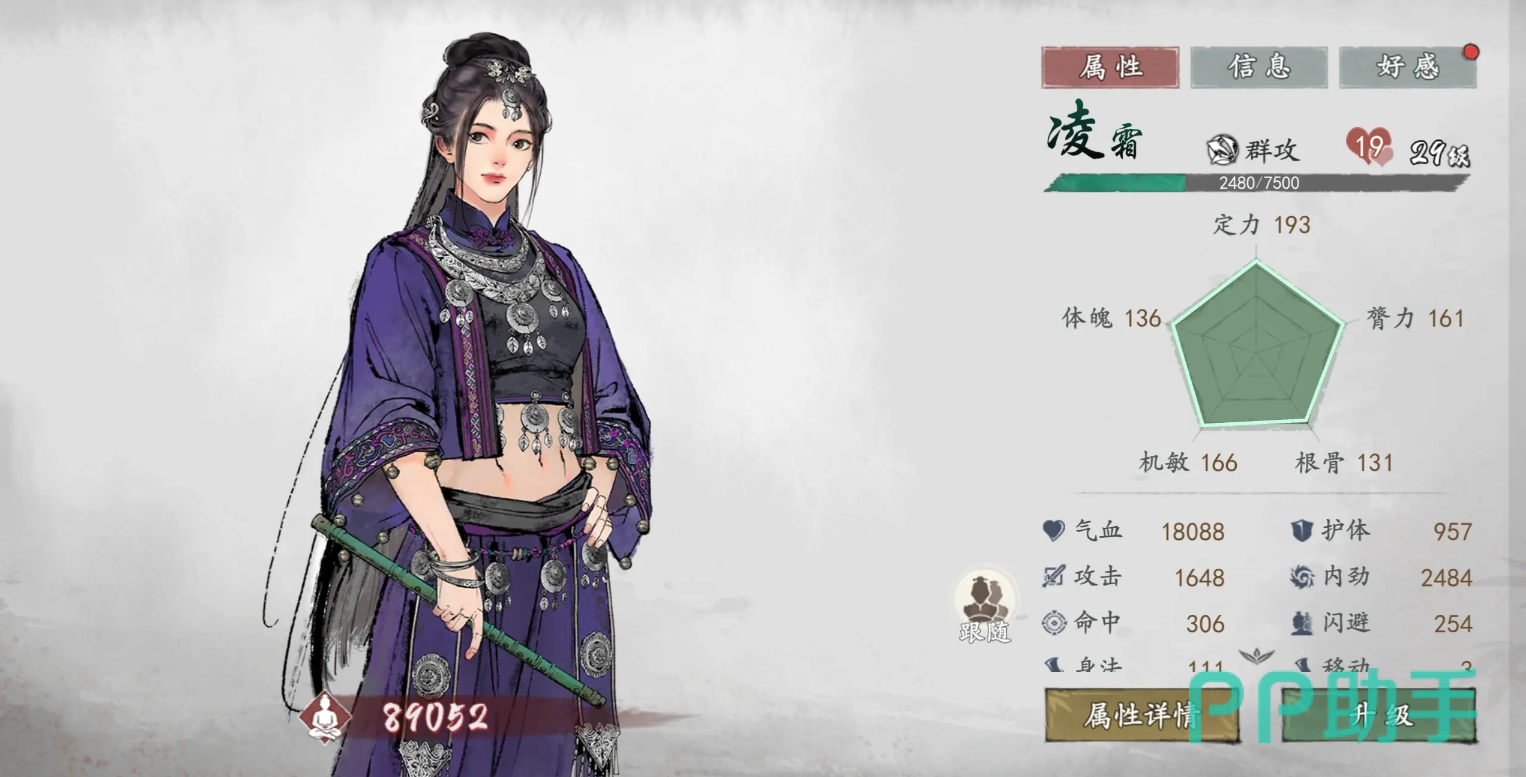Screen dimensions: 1526x777
Task: Open the 信息 tab
Action: (x=1259, y=67)
